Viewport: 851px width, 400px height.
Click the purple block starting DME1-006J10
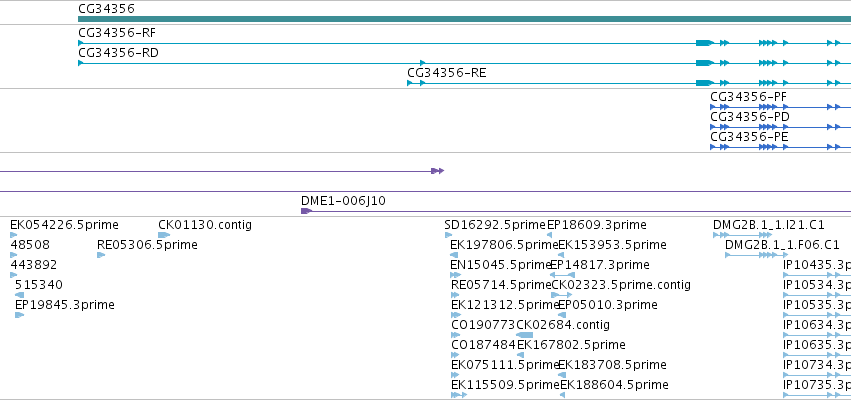tap(306, 211)
